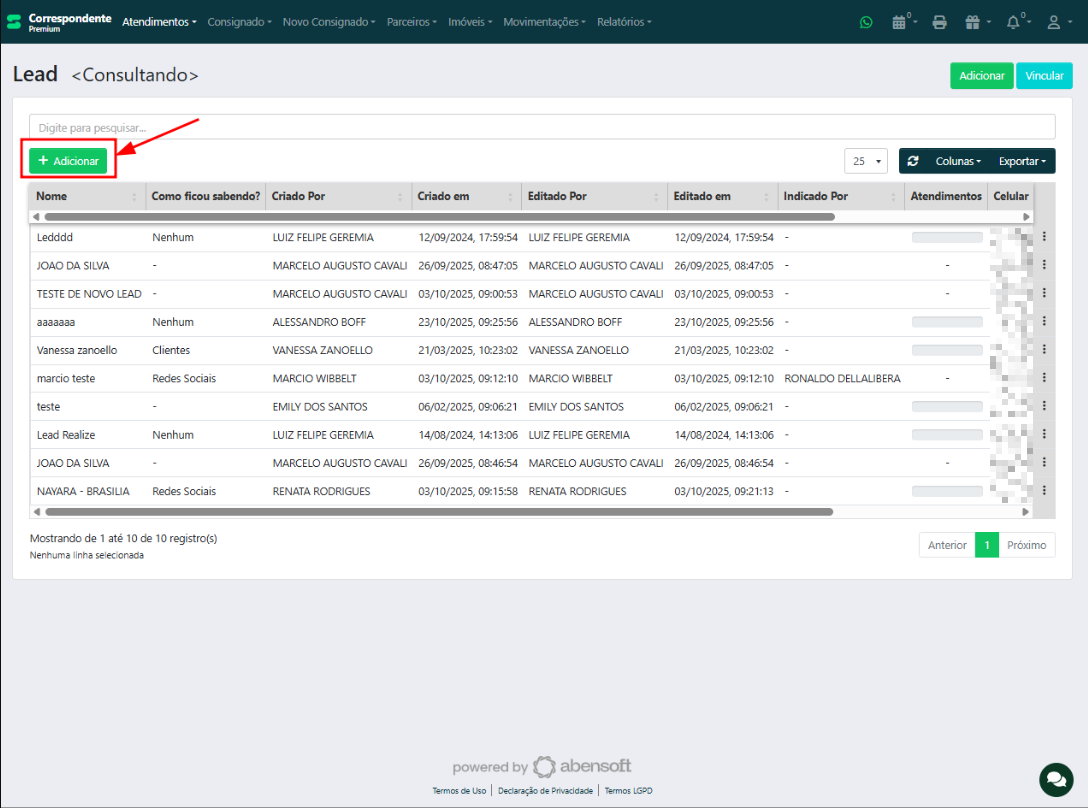
Task: Click the calendar icon in the header
Action: (901, 22)
